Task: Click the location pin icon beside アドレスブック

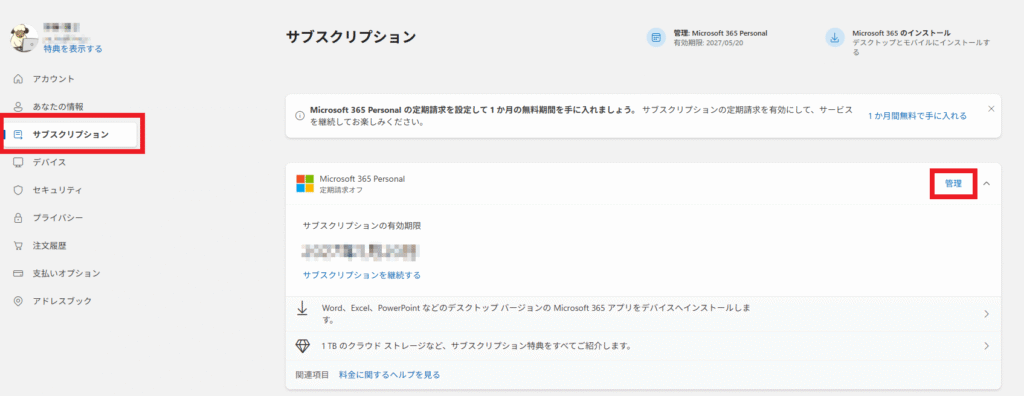Action: (18, 301)
